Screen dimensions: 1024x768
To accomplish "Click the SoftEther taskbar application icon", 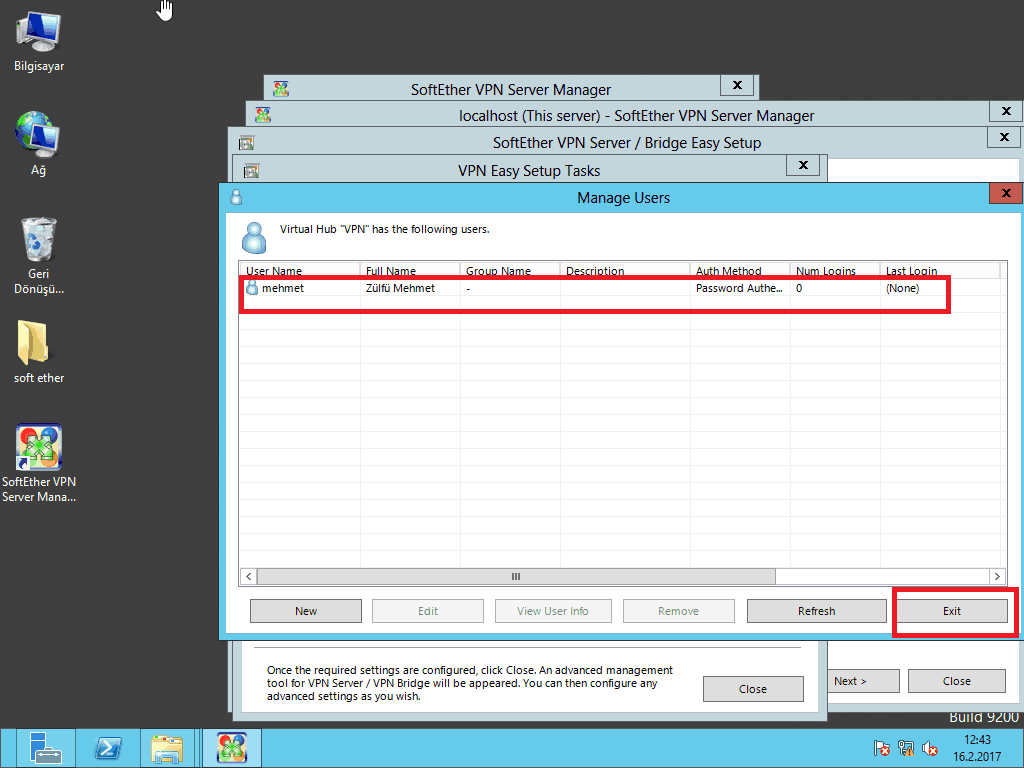I will 232,748.
